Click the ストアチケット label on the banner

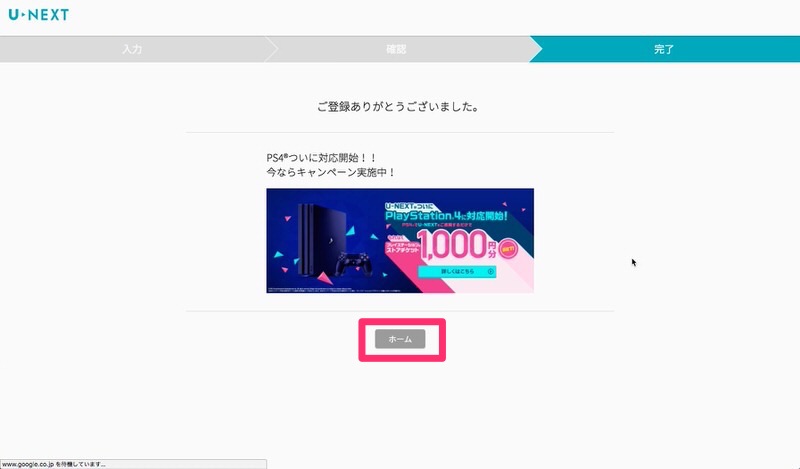coord(403,248)
